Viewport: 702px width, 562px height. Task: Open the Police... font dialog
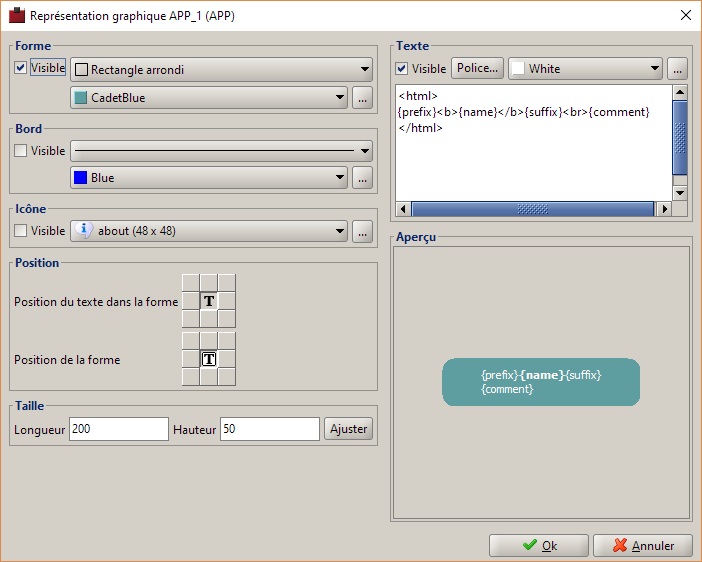pos(477,68)
